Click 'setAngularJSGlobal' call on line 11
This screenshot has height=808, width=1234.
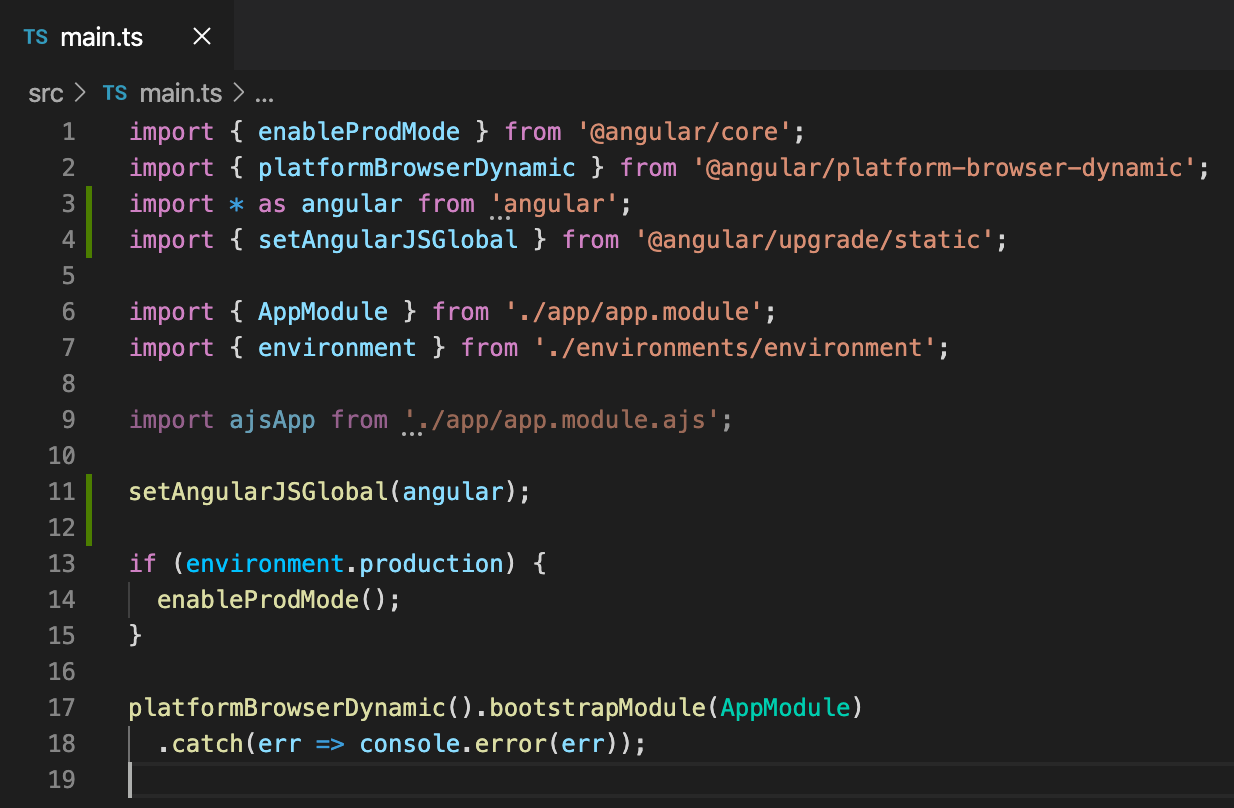point(258,492)
